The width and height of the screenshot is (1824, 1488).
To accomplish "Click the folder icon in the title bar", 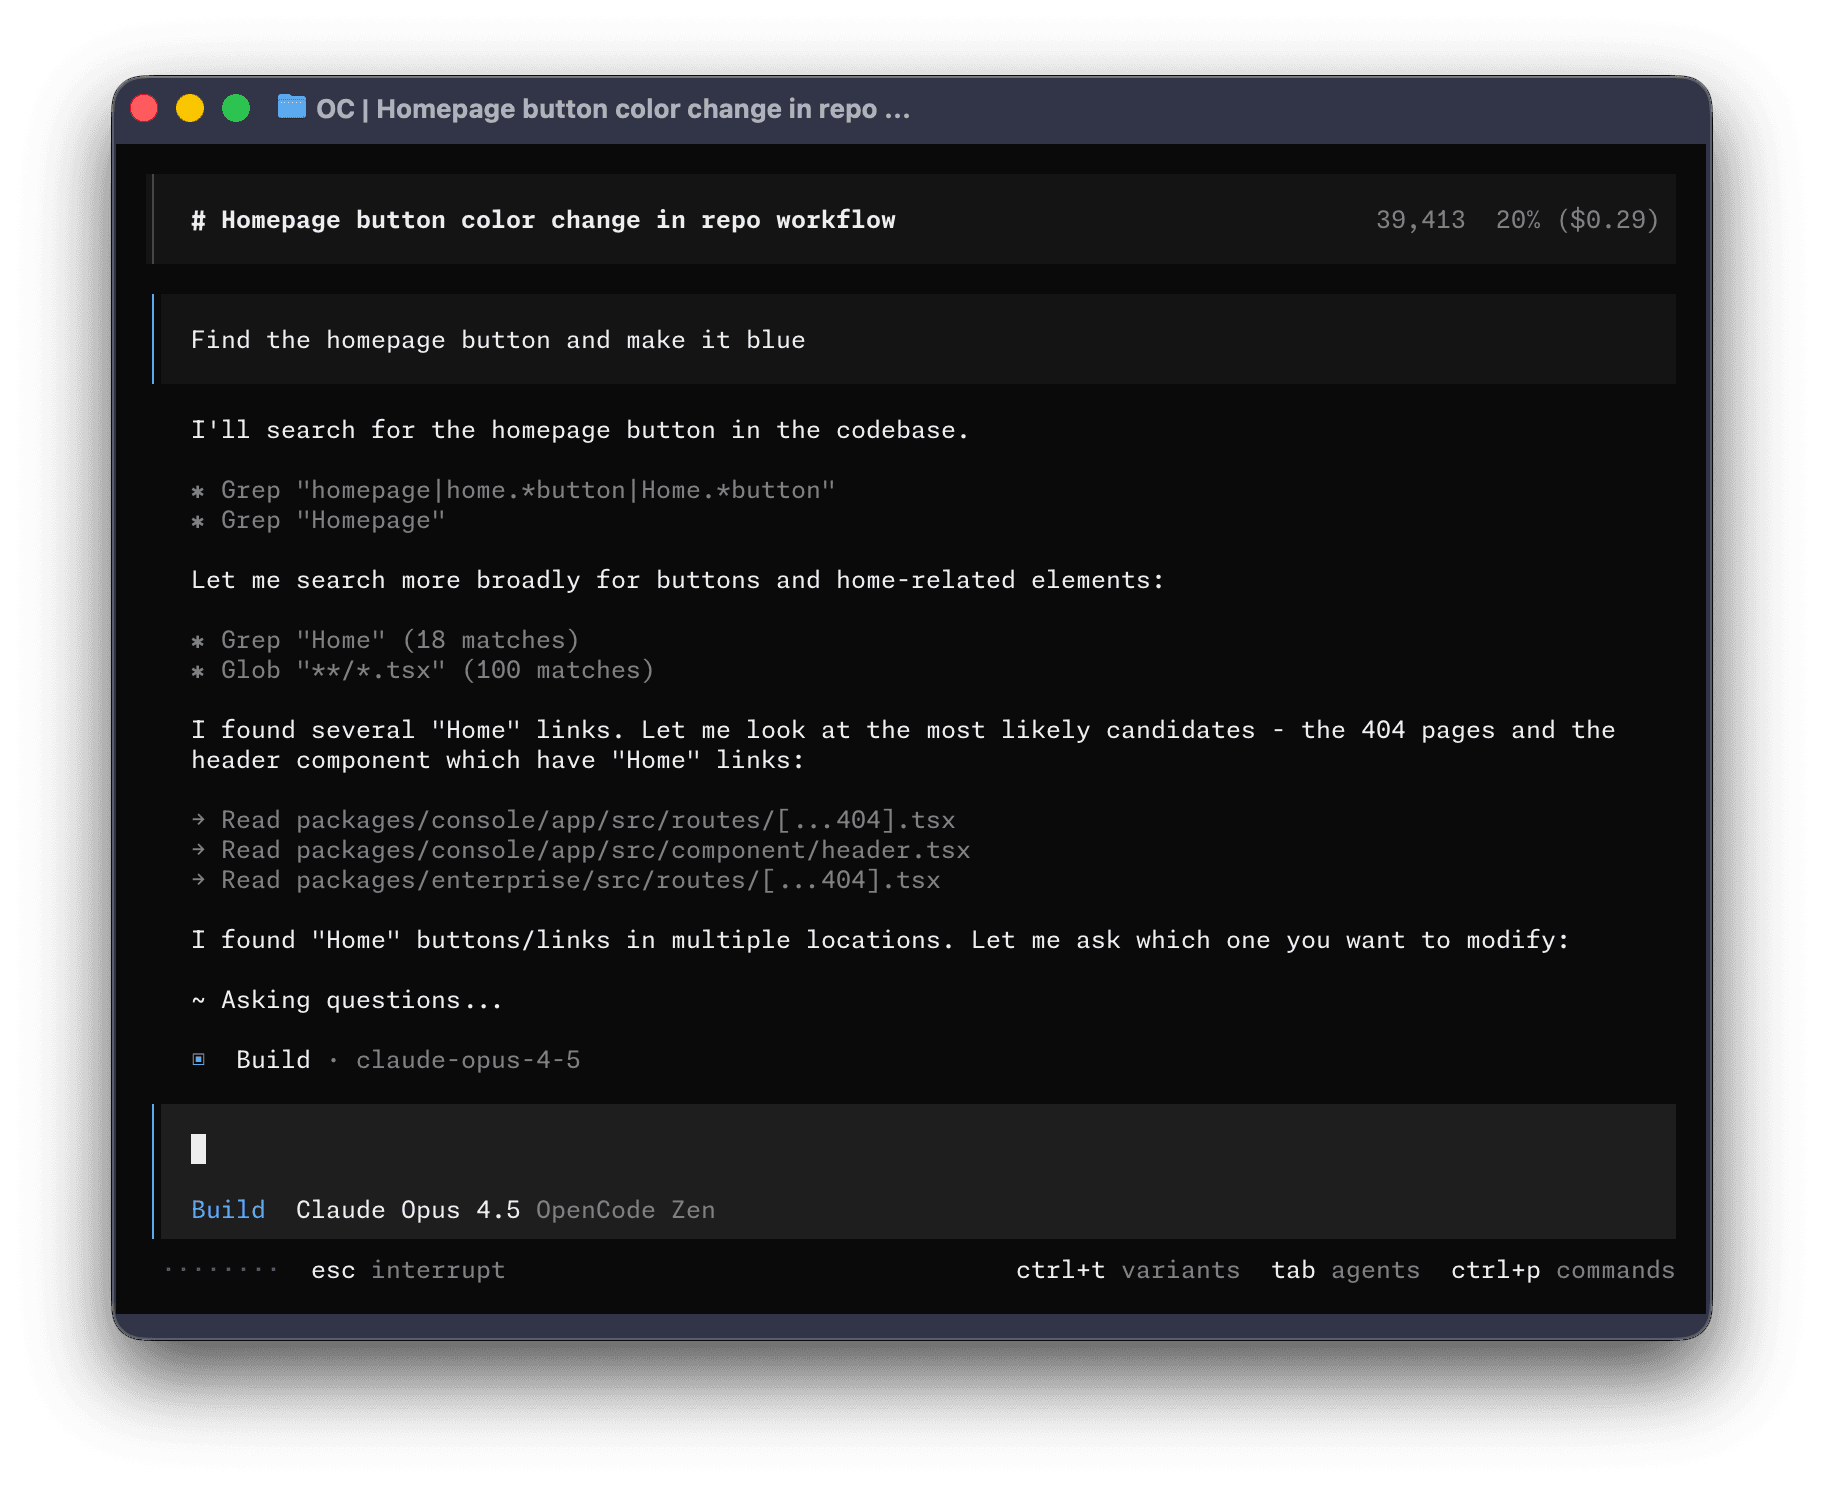I will click(x=290, y=108).
